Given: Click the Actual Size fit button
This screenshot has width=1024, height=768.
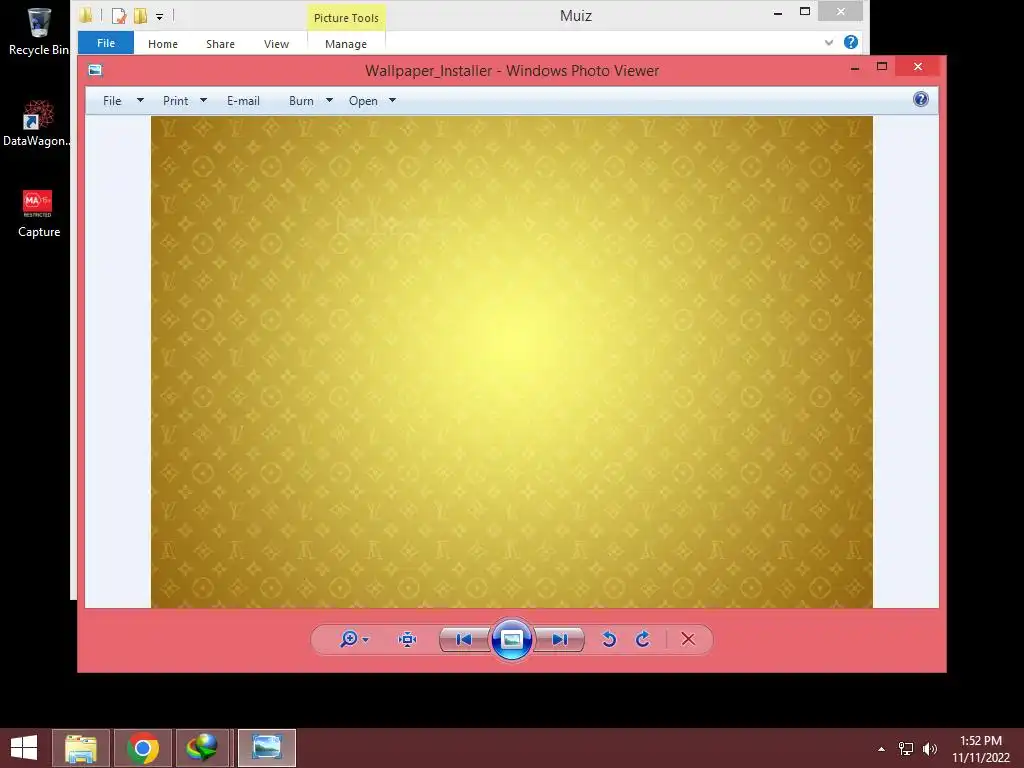Looking at the screenshot, I should coord(408,639).
